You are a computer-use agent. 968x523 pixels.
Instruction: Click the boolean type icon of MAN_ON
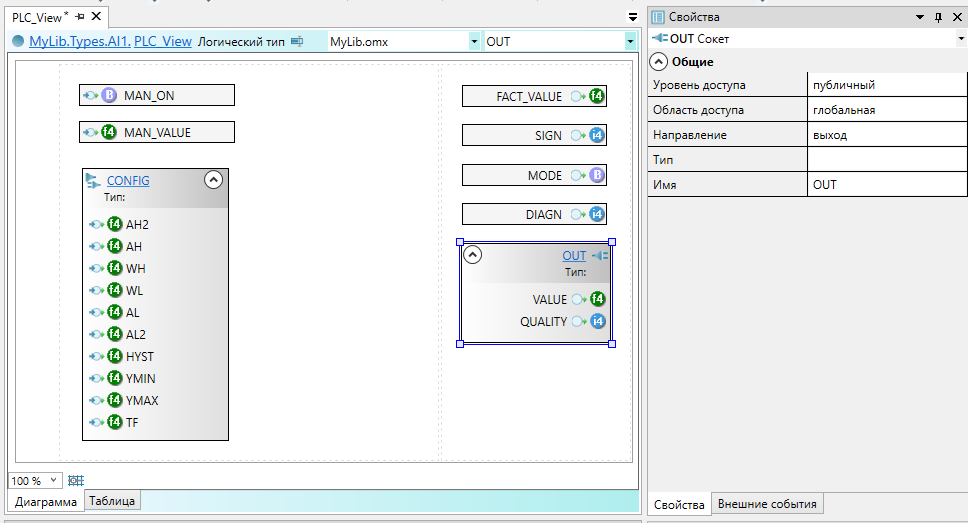110,96
